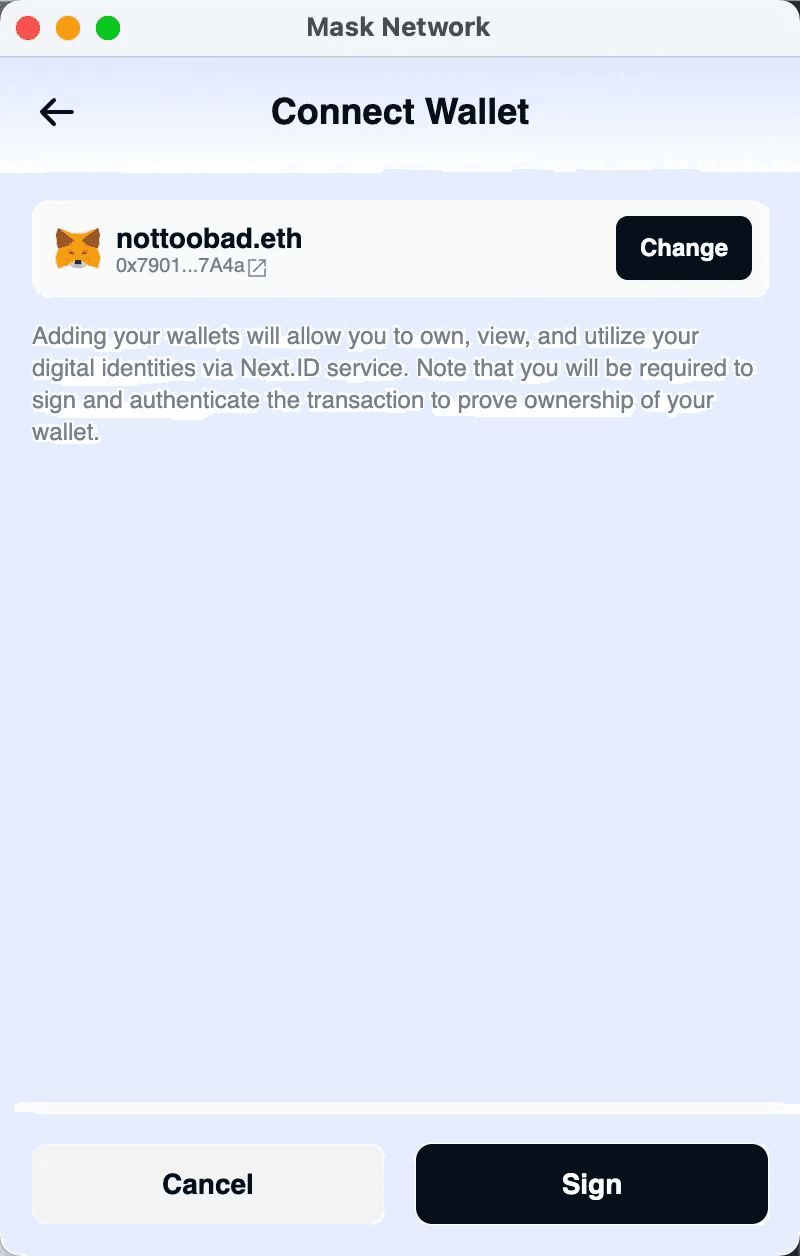800x1256 pixels.
Task: Sign to prove wallet ownership
Action: coord(592,1184)
